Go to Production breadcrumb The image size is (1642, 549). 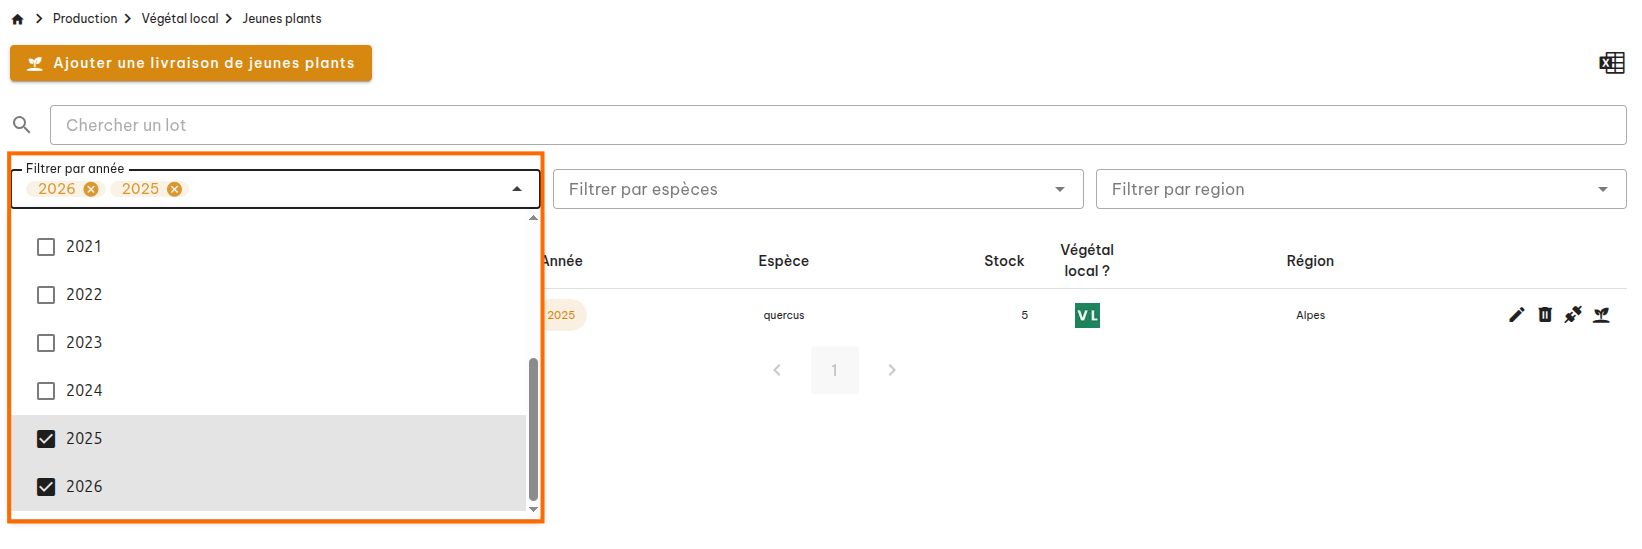85,19
